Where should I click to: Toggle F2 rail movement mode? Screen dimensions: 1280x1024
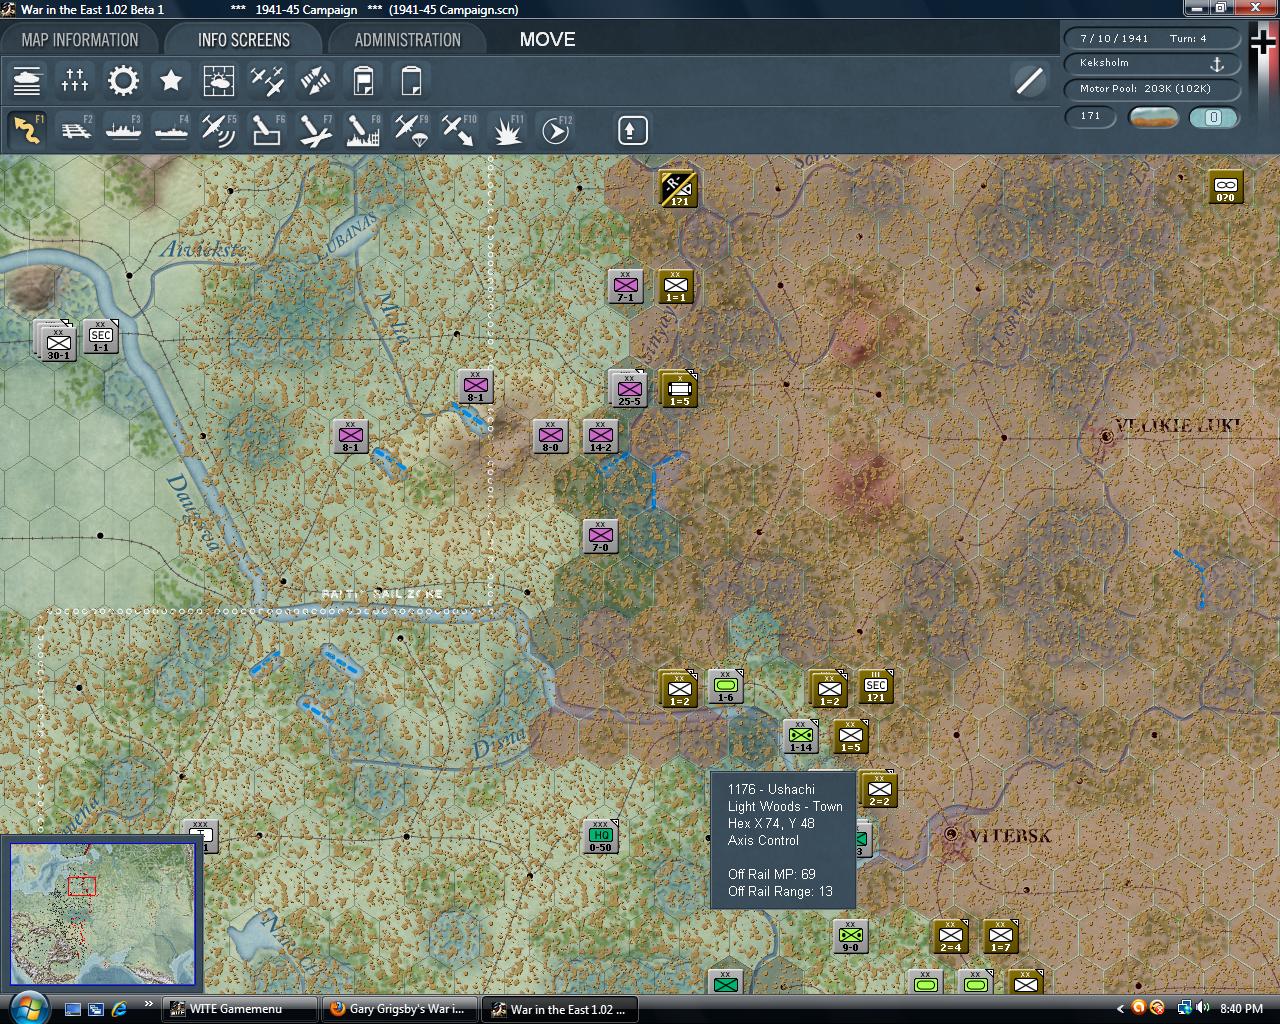tap(75, 130)
